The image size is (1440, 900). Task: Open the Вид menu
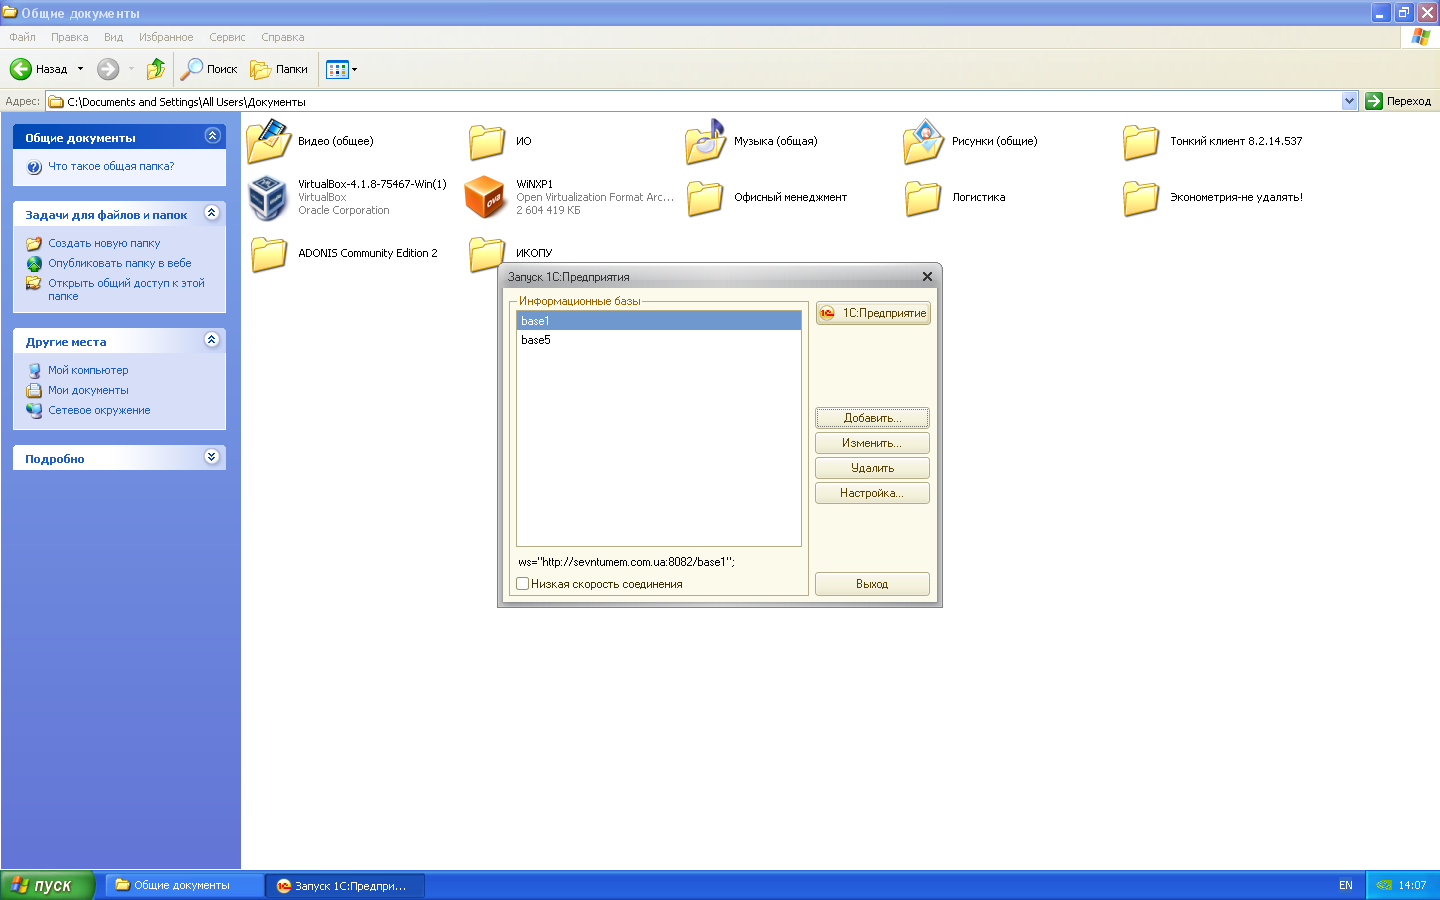113,37
